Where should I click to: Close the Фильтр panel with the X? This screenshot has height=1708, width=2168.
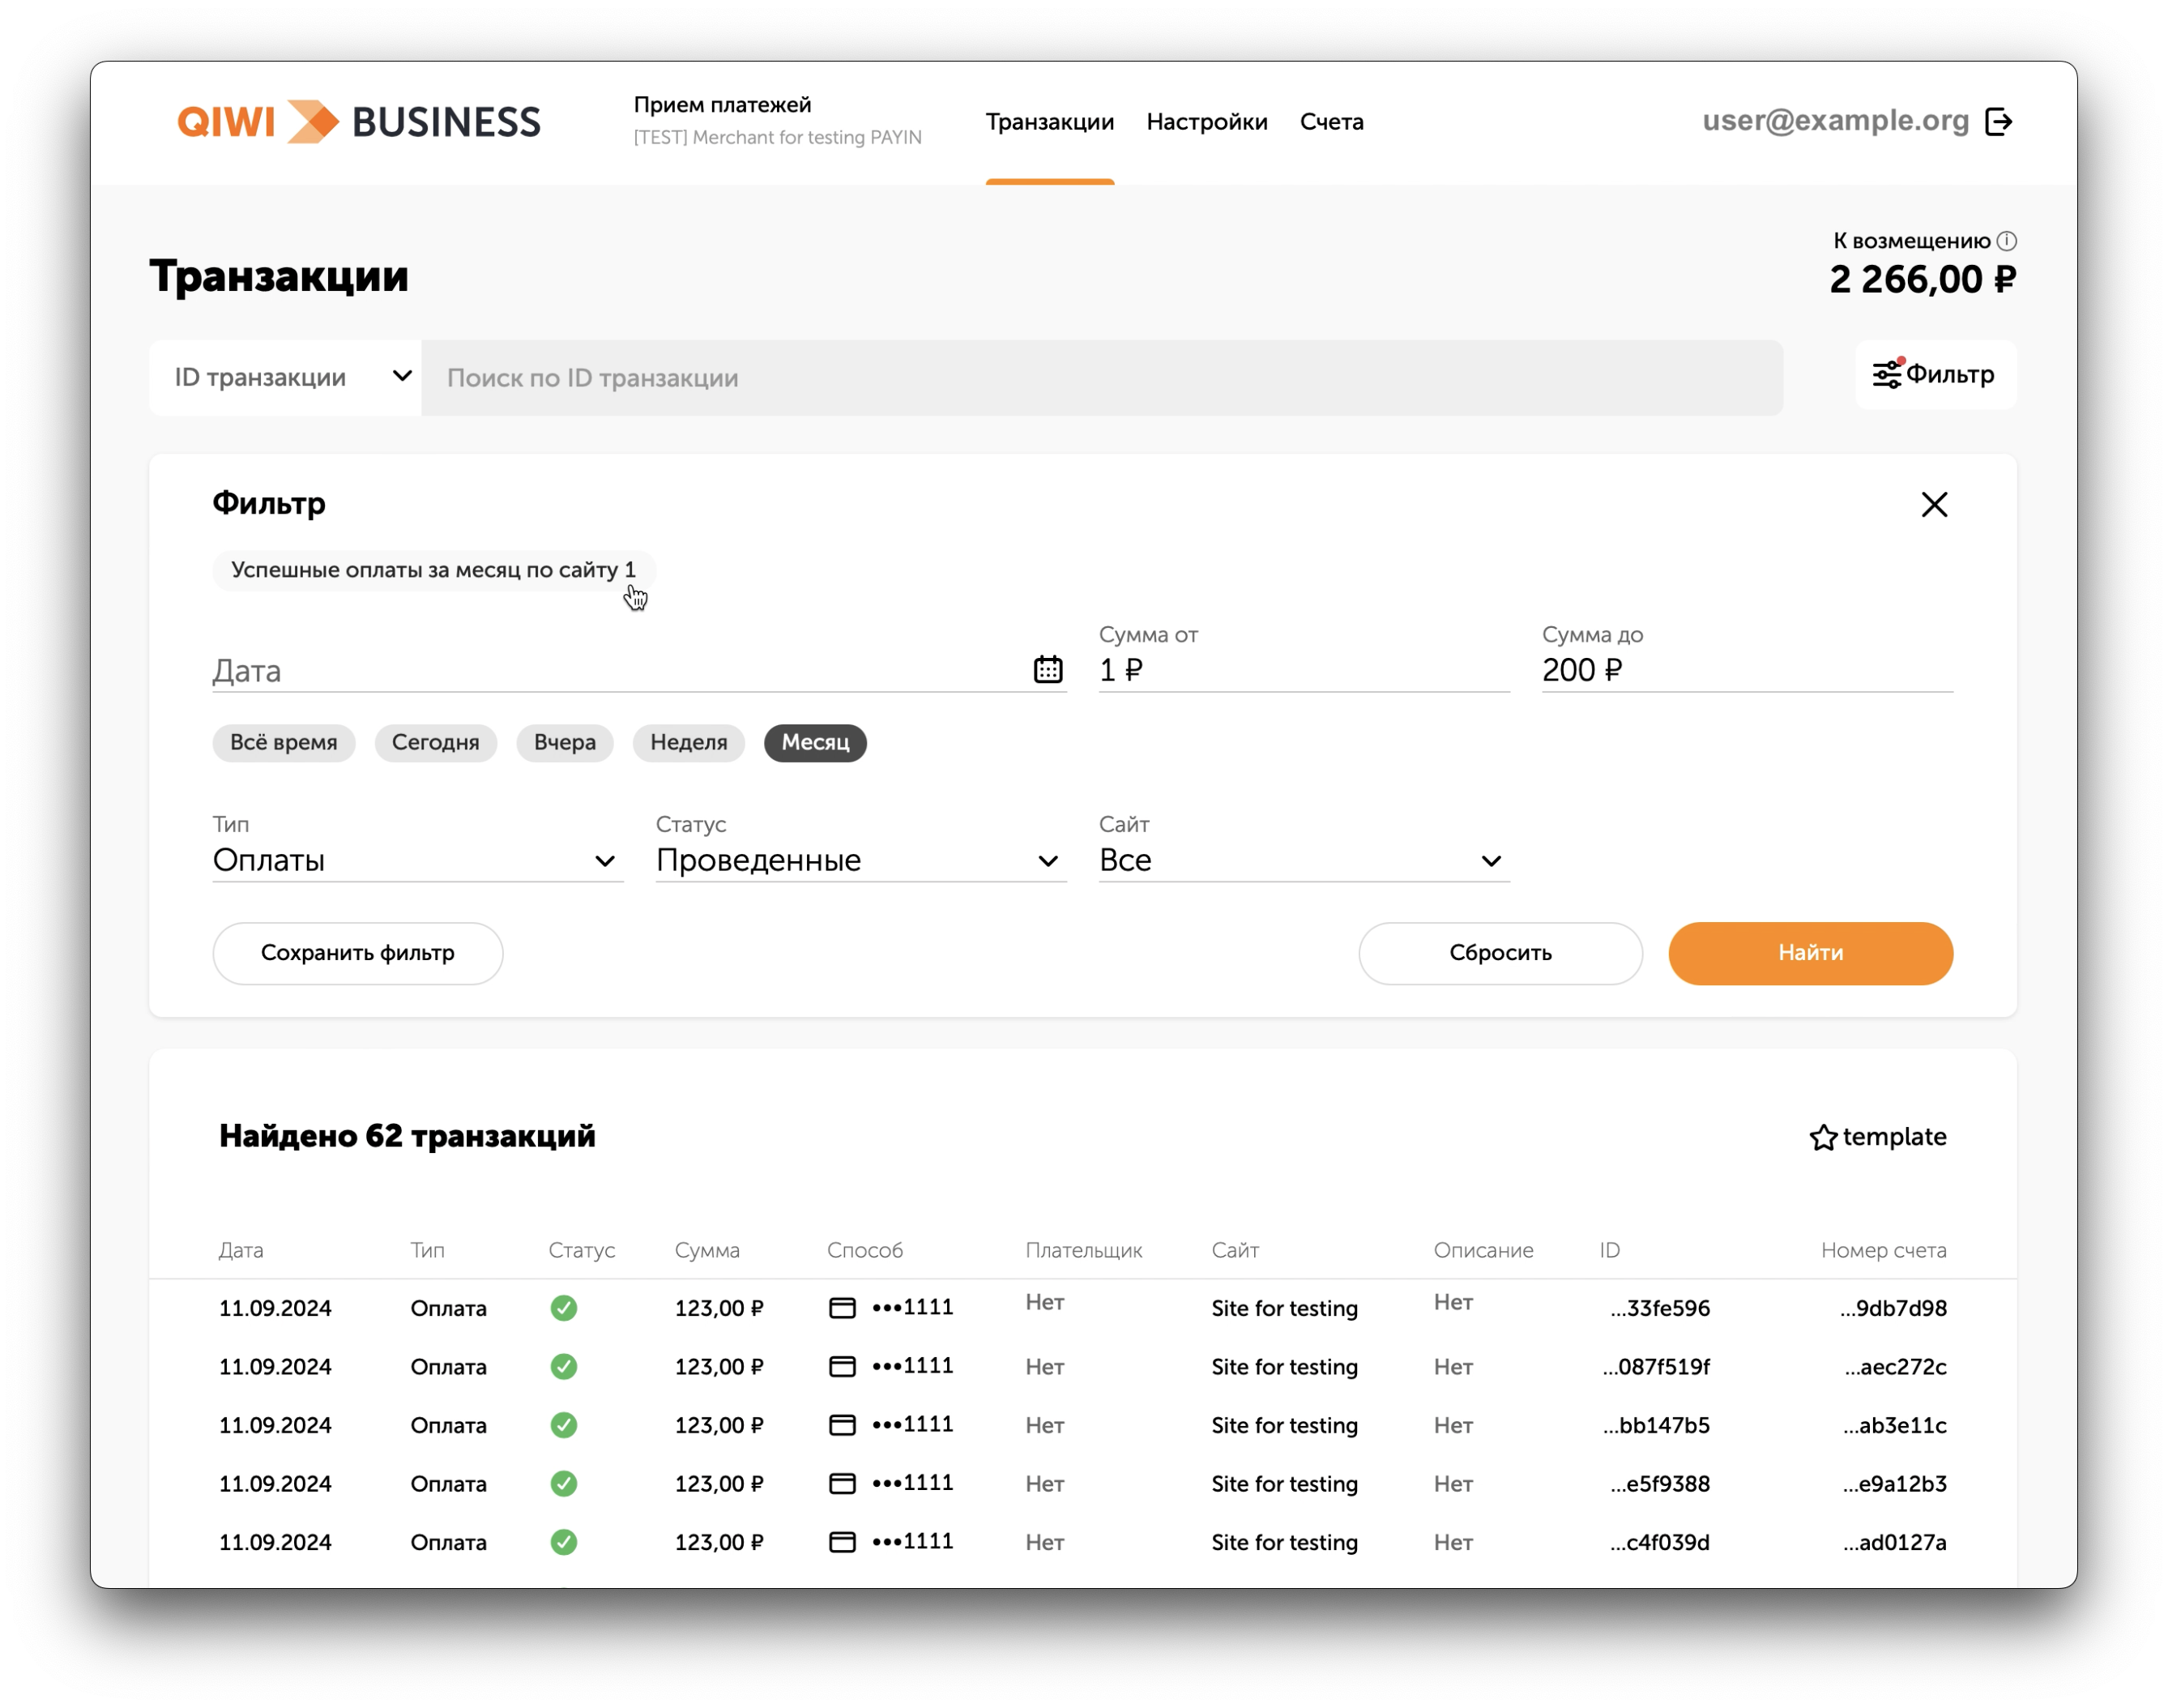click(1934, 505)
